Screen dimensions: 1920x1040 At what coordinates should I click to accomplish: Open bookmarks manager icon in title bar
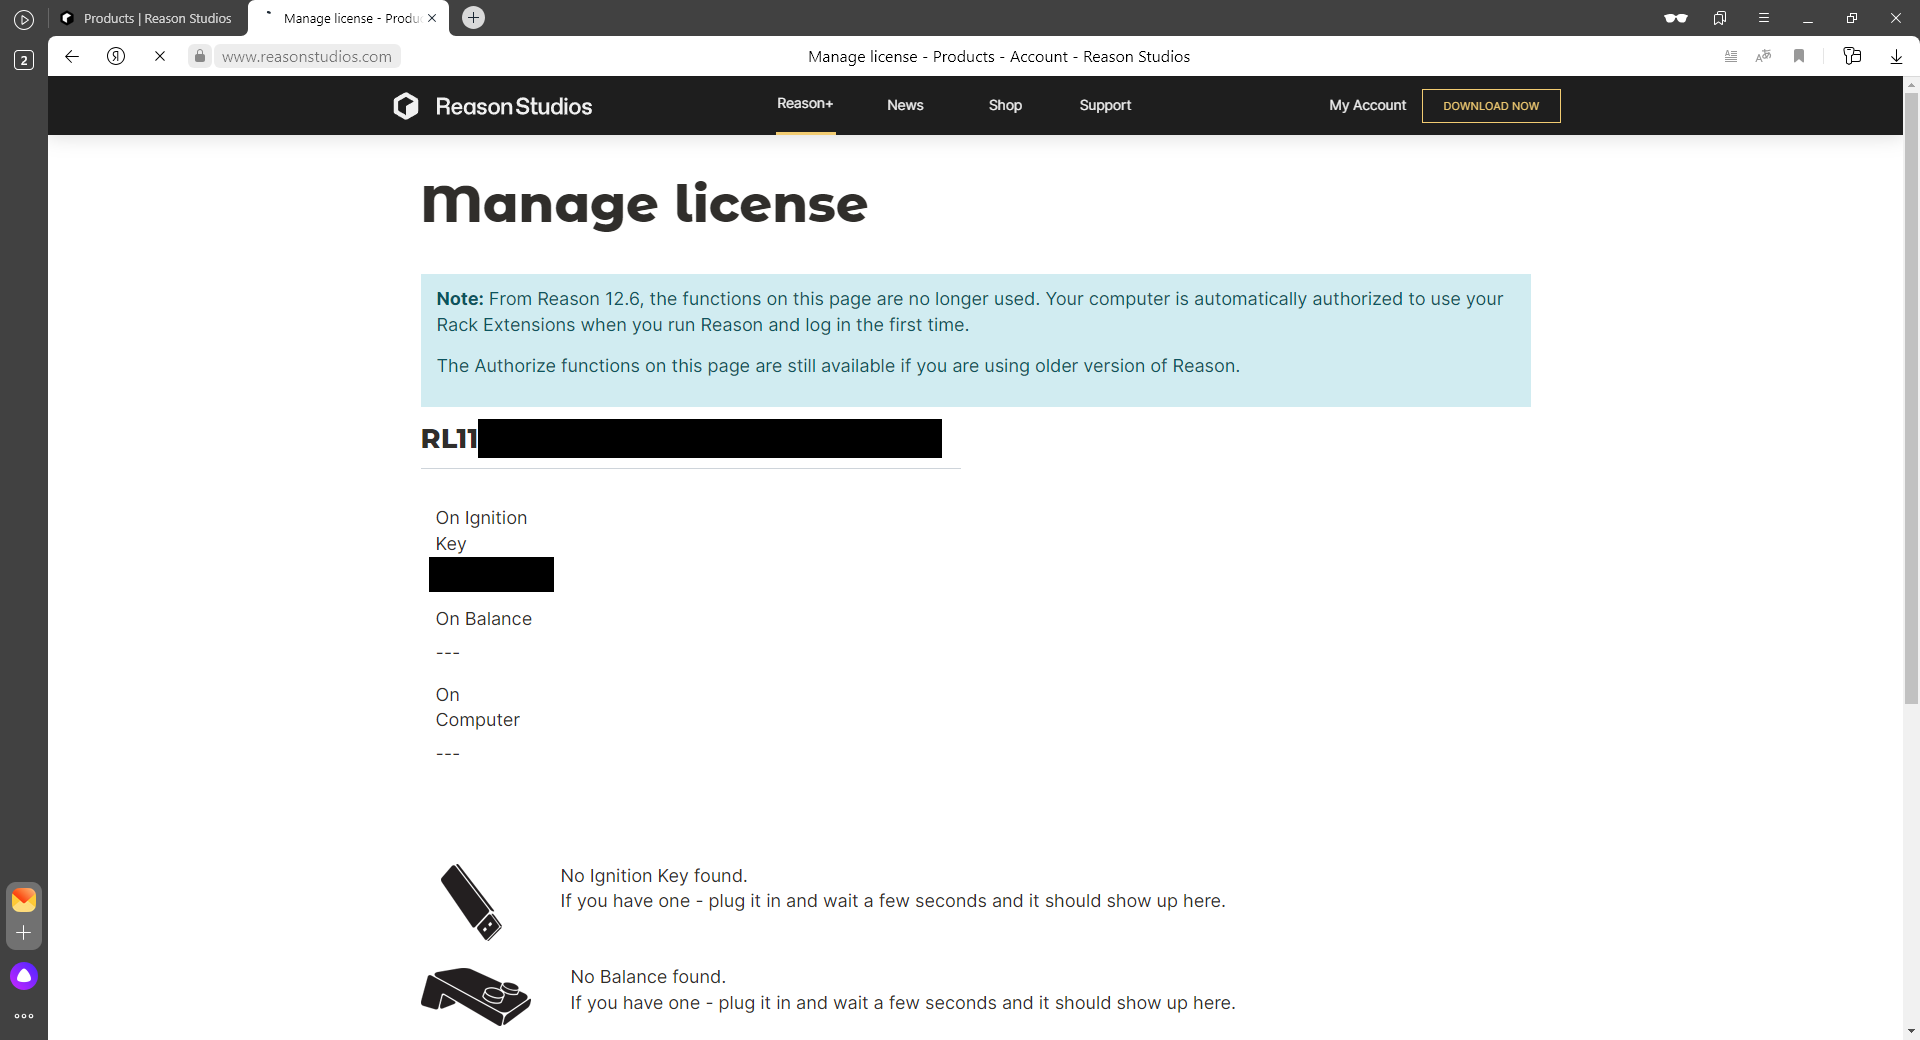coord(1720,18)
